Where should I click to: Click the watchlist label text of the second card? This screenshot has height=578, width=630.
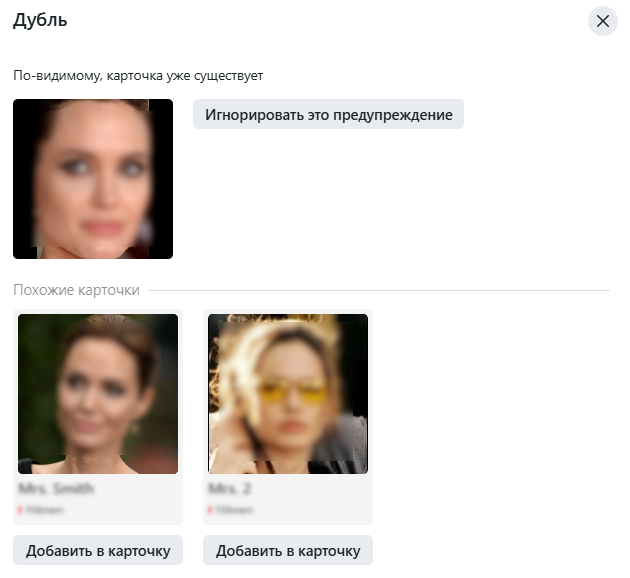[x=234, y=510]
